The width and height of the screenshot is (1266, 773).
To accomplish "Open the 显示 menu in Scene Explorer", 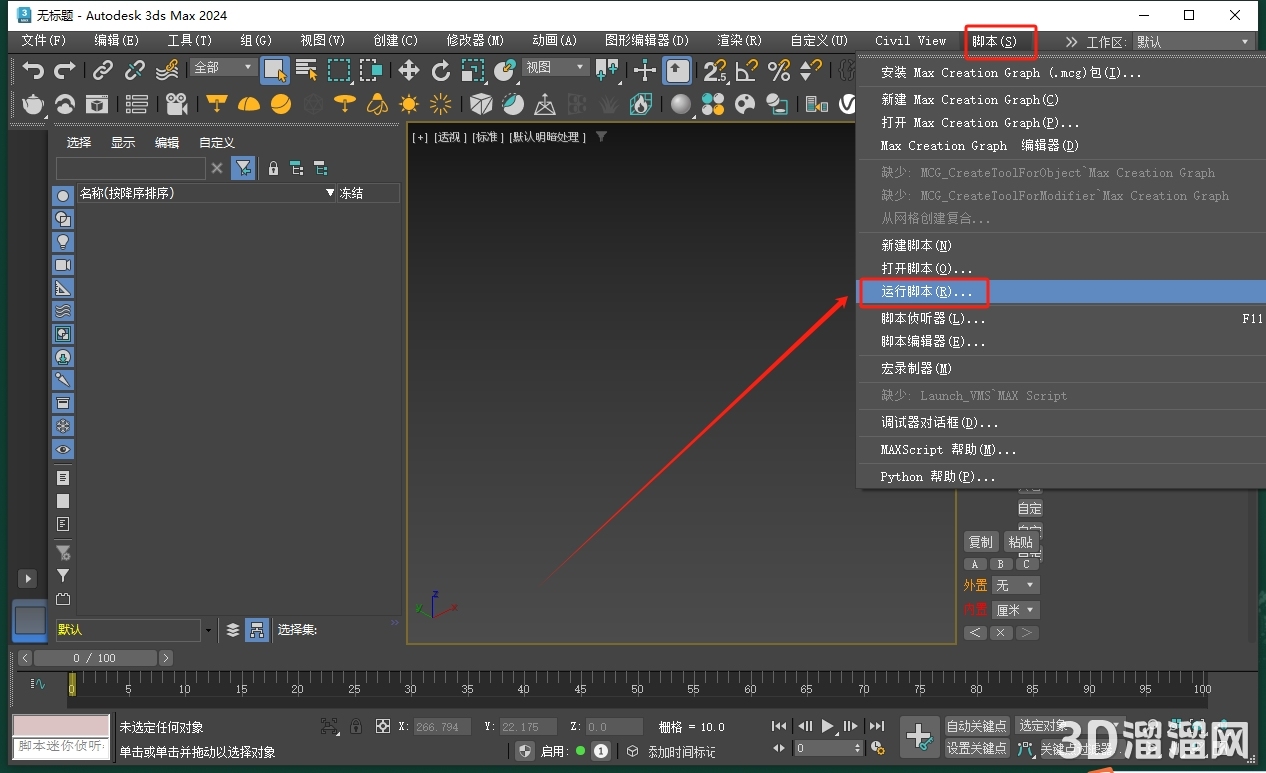I will 123,143.
